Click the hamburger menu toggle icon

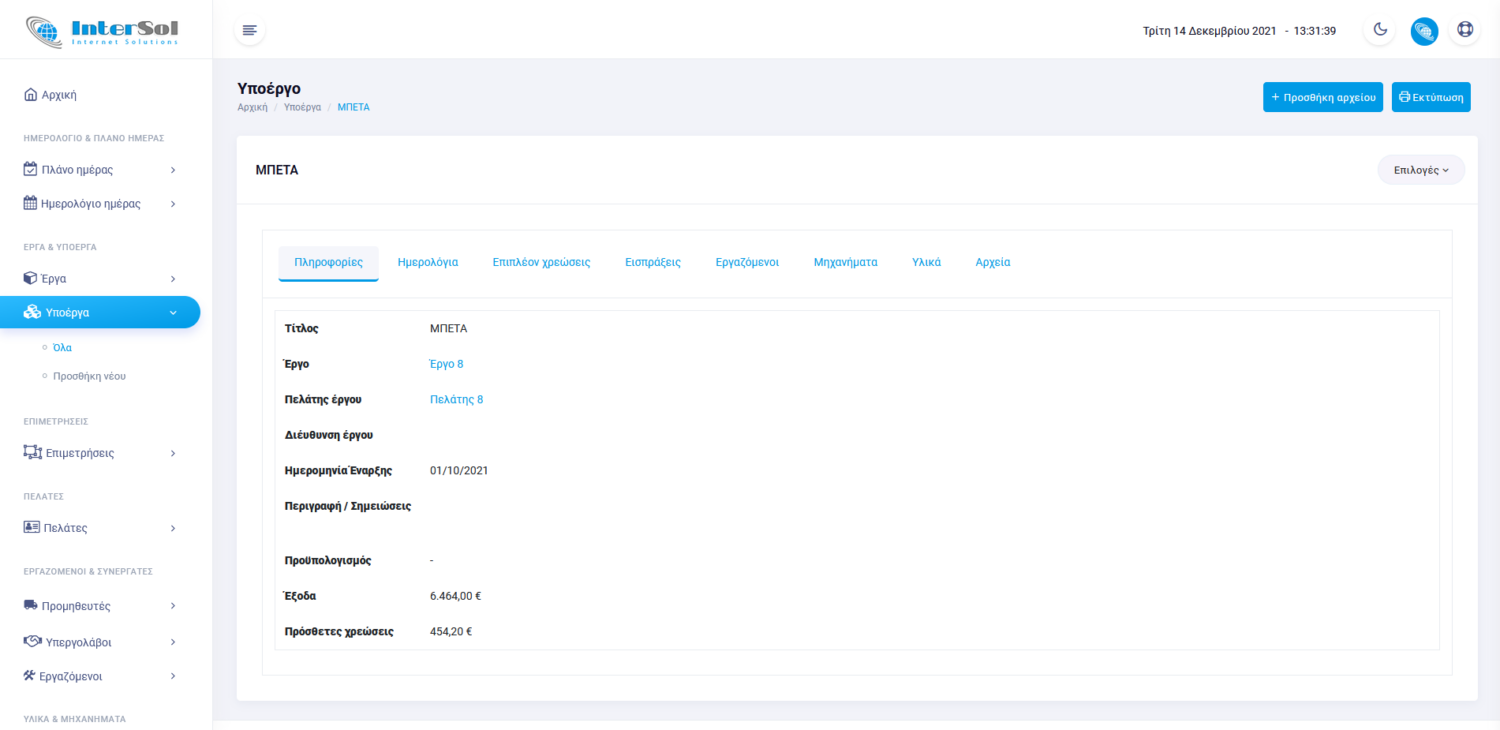pyautogui.click(x=250, y=30)
